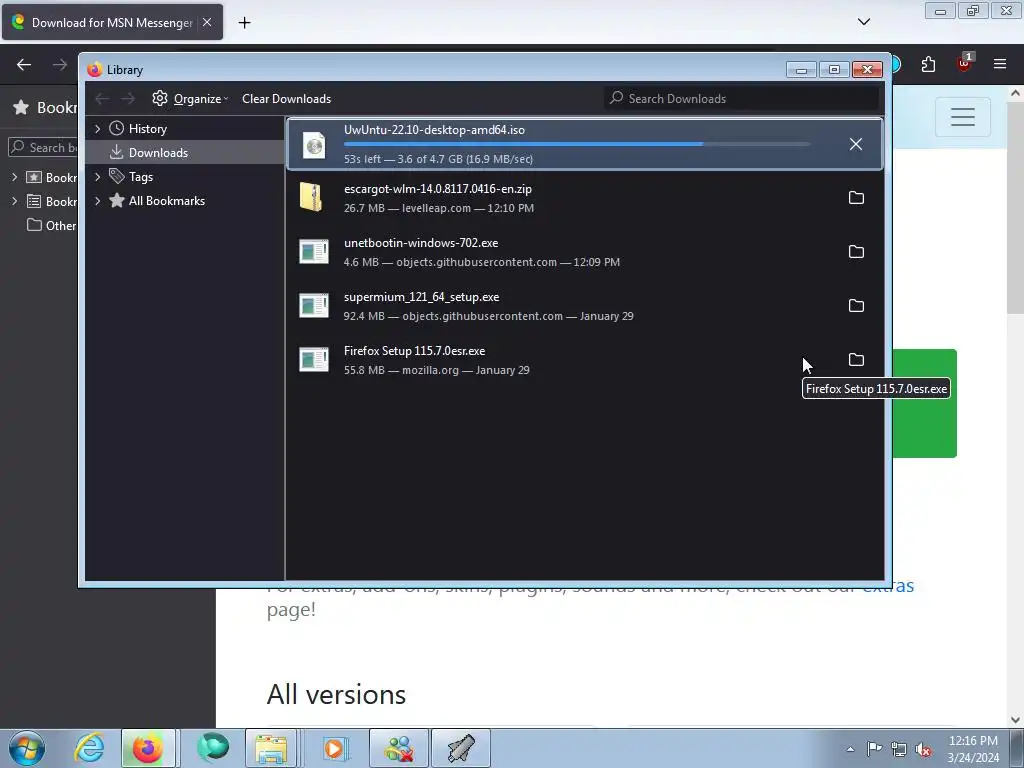Viewport: 1024px width, 768px height.
Task: Click the UwUntu download progress bar
Action: click(577, 144)
